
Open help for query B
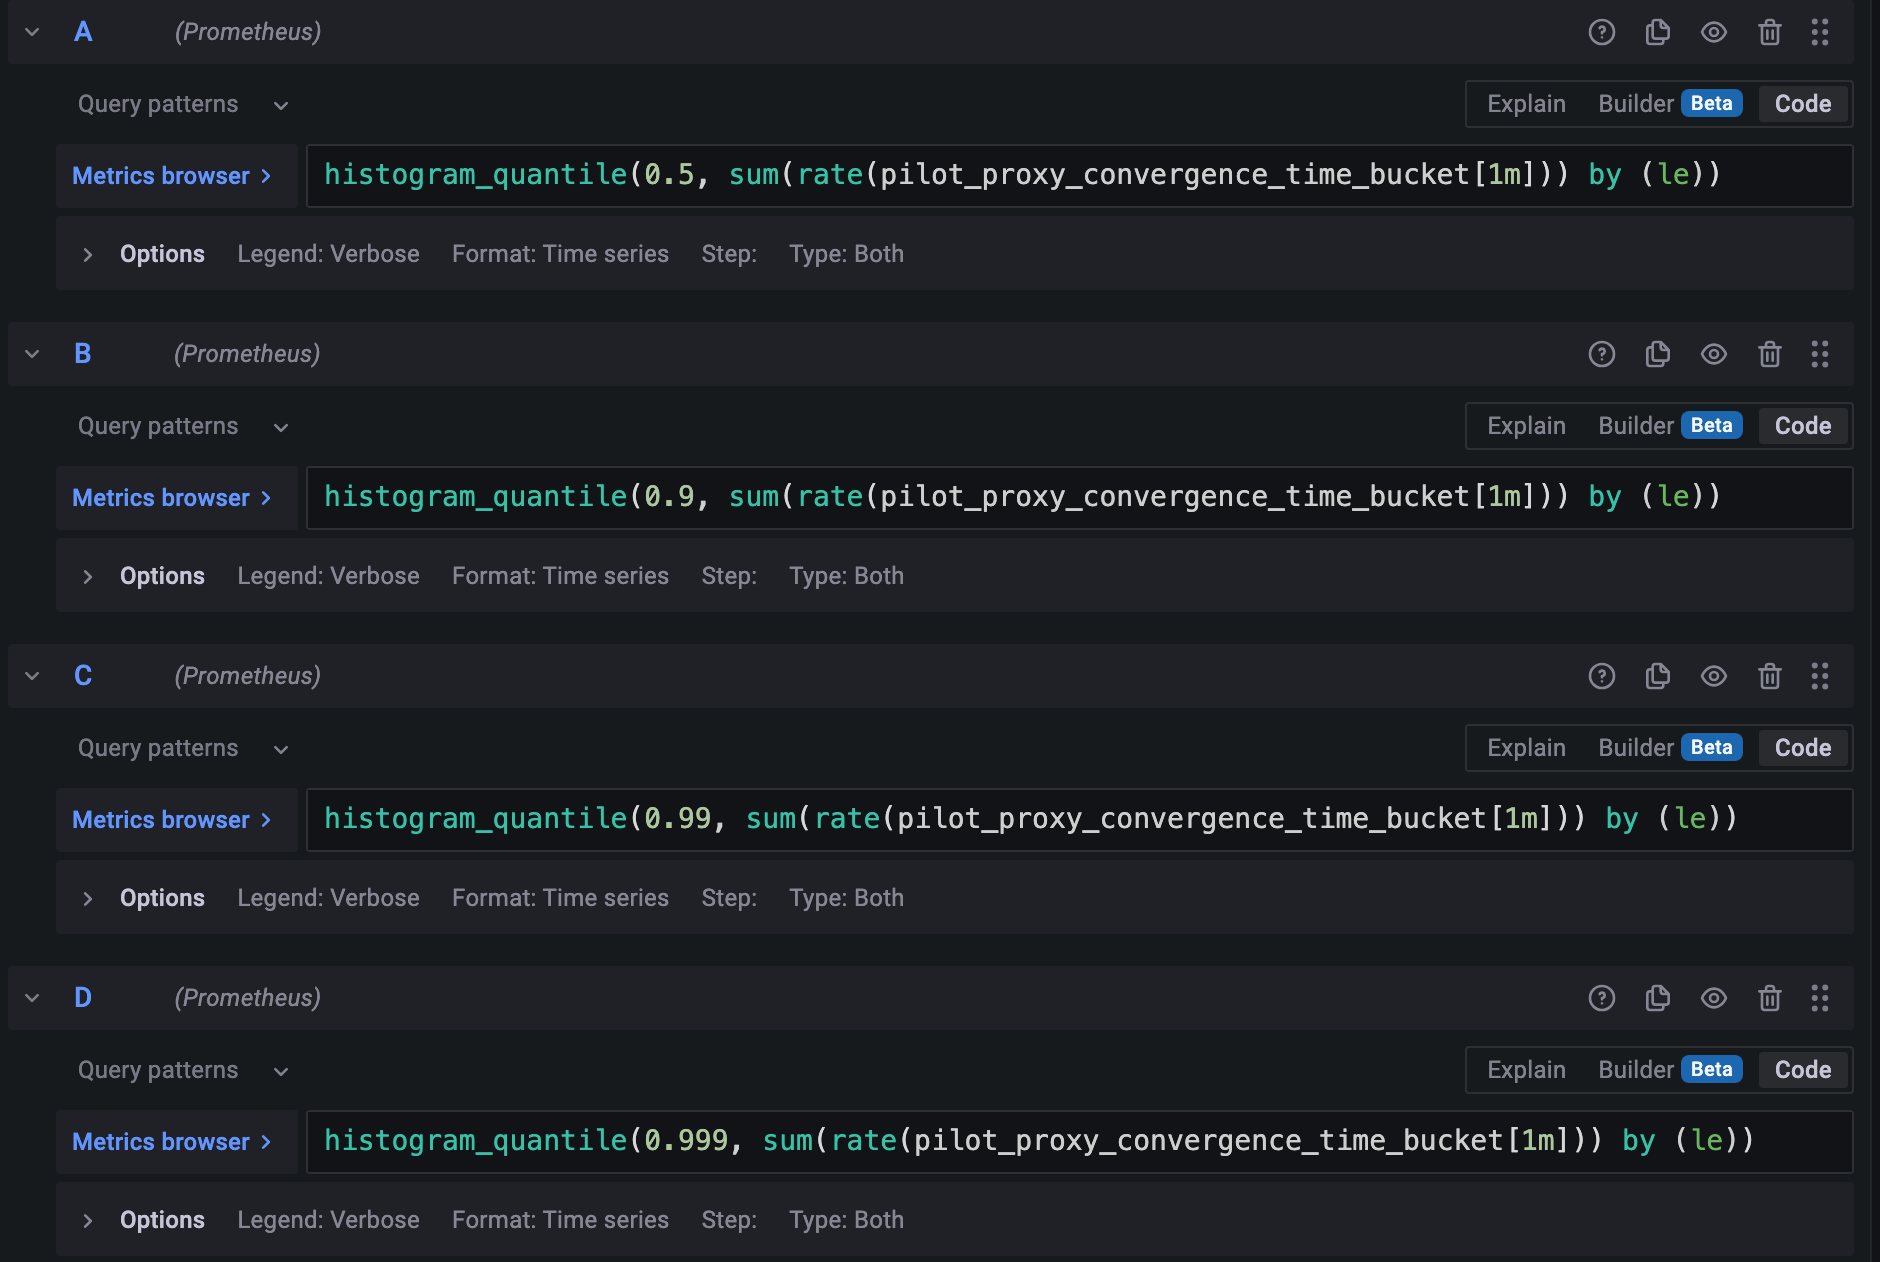coord(1602,354)
